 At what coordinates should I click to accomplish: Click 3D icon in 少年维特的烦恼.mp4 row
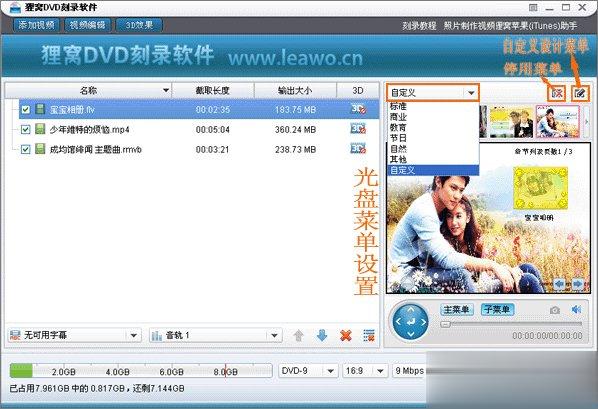[x=358, y=129]
